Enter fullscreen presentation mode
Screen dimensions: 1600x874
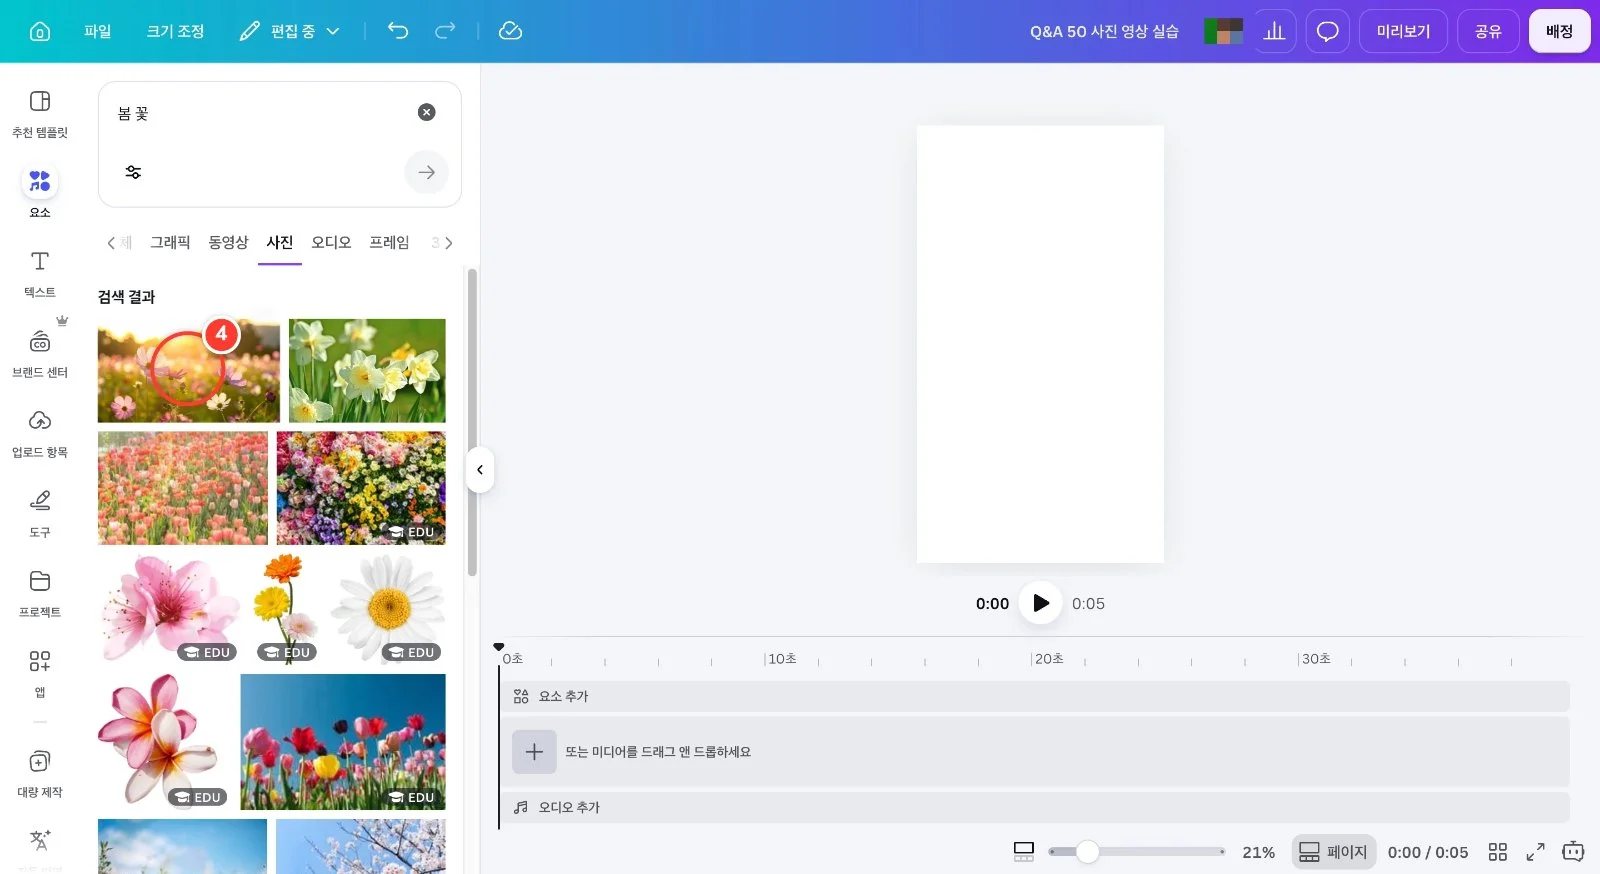click(x=1535, y=852)
